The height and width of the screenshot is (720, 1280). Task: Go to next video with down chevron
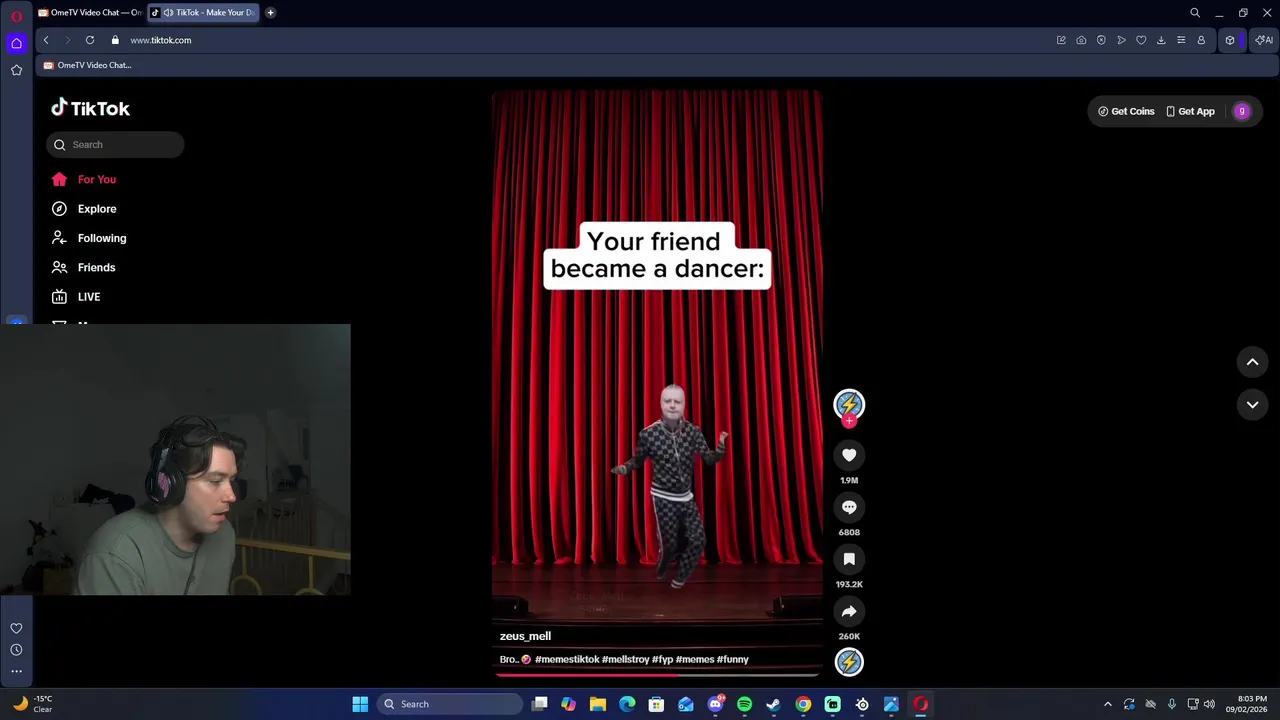[1252, 404]
